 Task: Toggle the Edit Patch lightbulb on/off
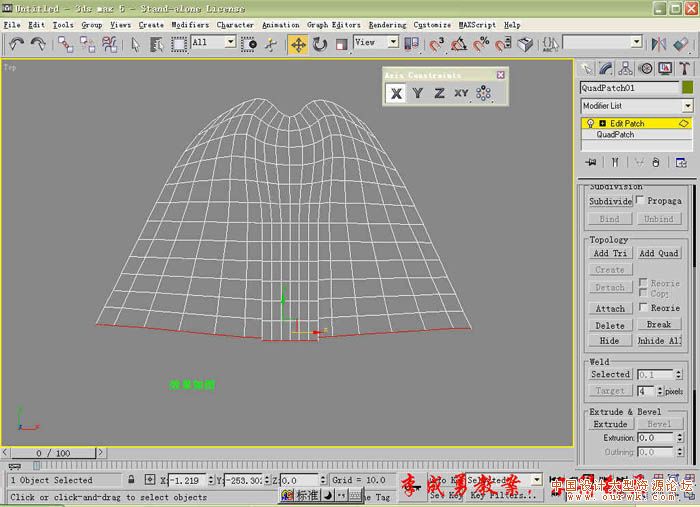pyautogui.click(x=590, y=123)
